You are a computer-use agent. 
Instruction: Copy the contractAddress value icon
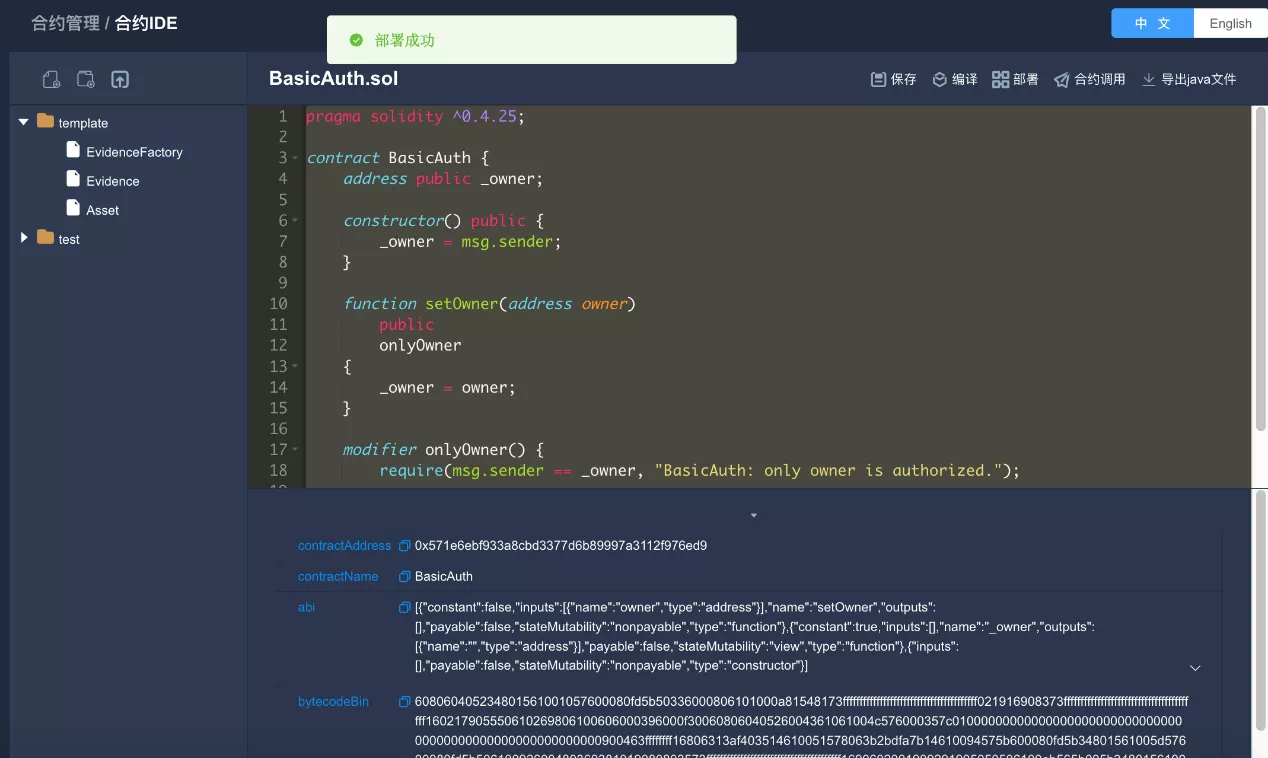click(405, 546)
